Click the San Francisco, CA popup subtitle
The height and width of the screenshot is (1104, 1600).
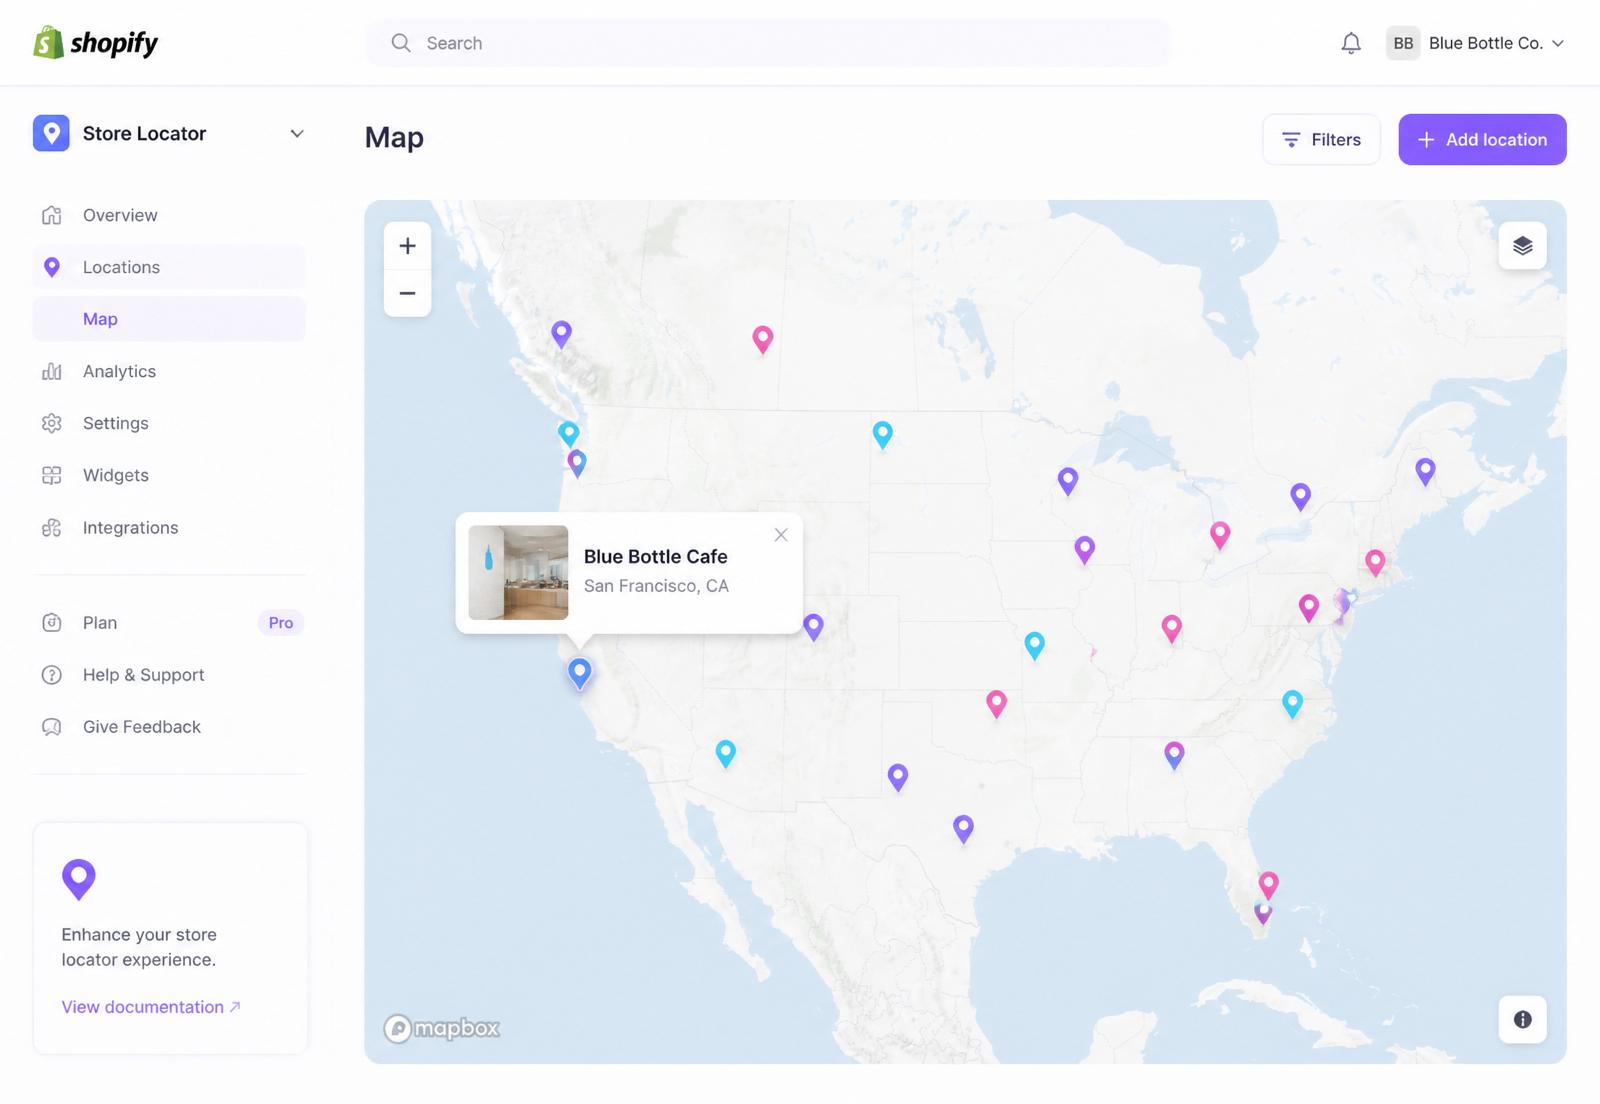656,586
